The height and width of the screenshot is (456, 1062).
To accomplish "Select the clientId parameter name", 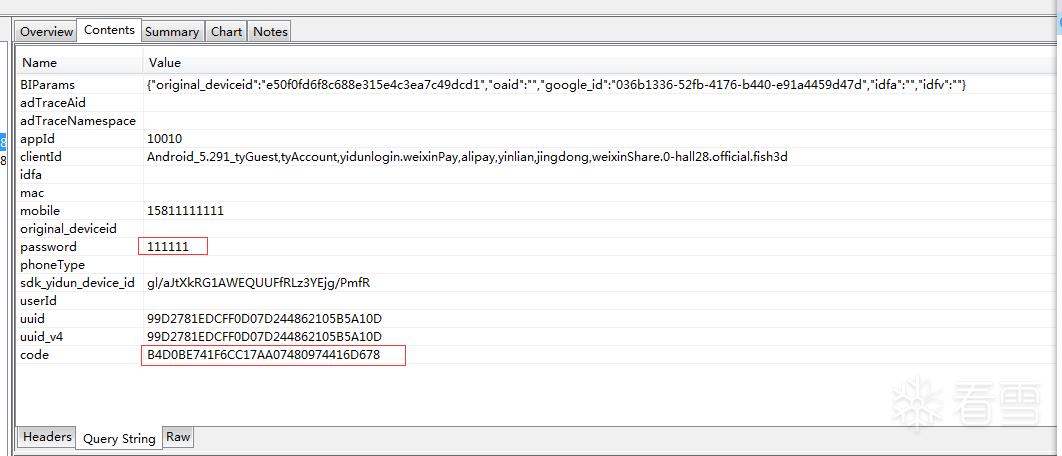I will (x=41, y=157).
